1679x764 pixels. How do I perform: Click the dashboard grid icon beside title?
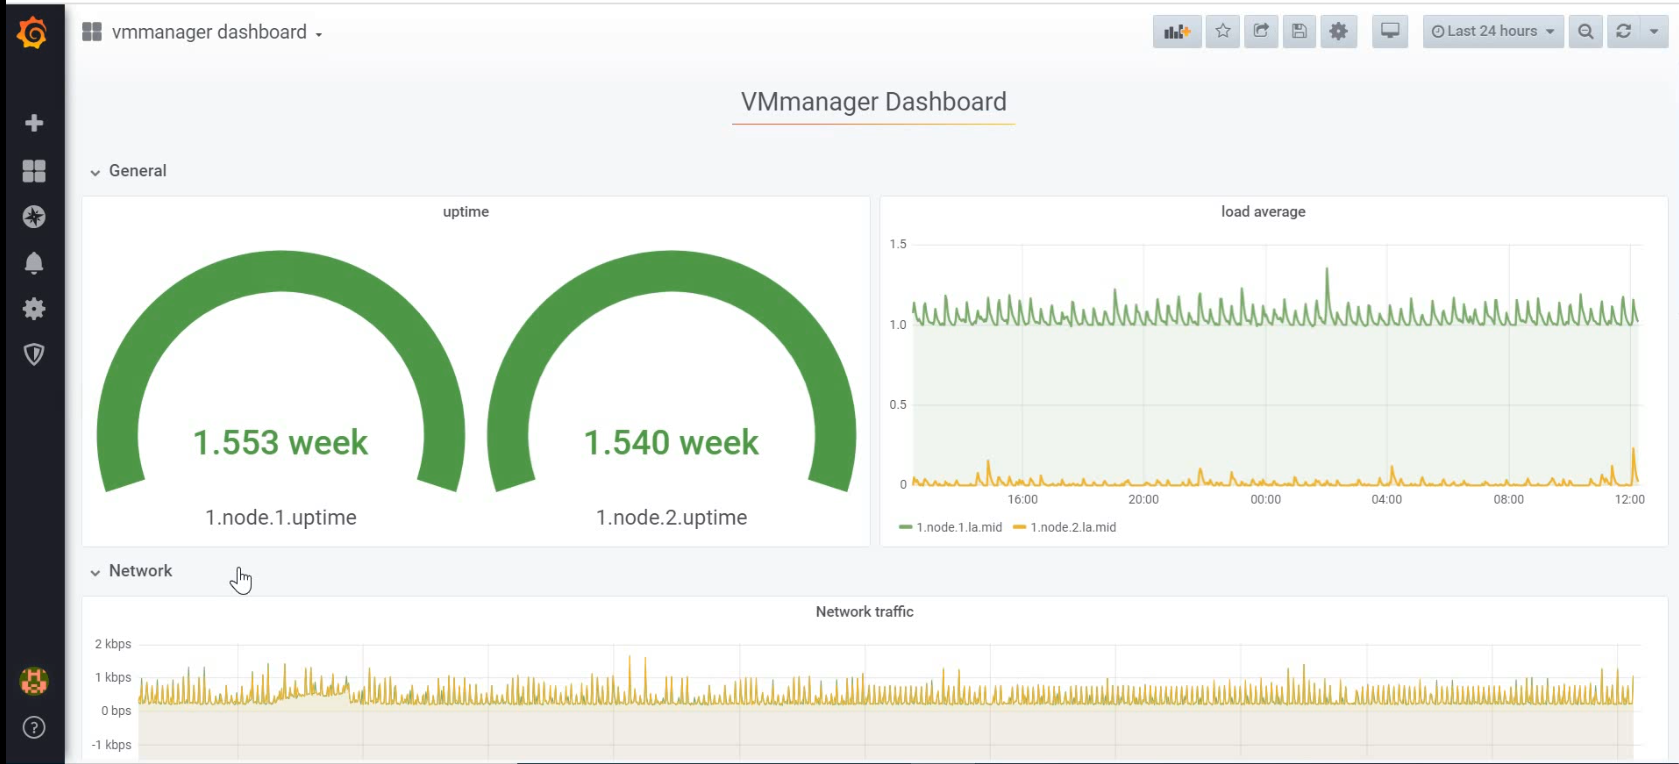[x=92, y=32]
